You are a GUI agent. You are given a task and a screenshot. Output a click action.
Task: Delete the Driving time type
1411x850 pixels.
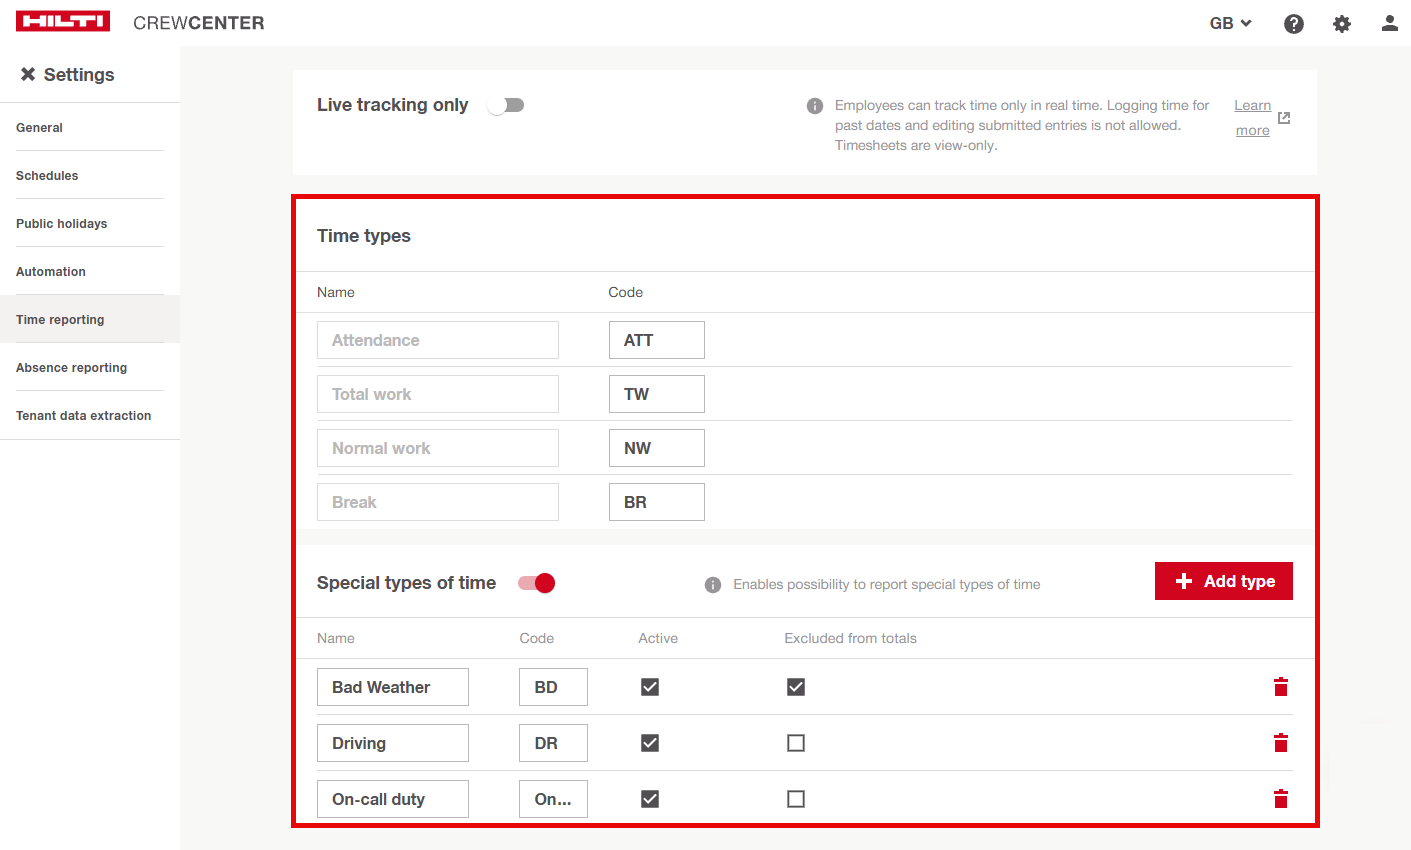point(1281,743)
